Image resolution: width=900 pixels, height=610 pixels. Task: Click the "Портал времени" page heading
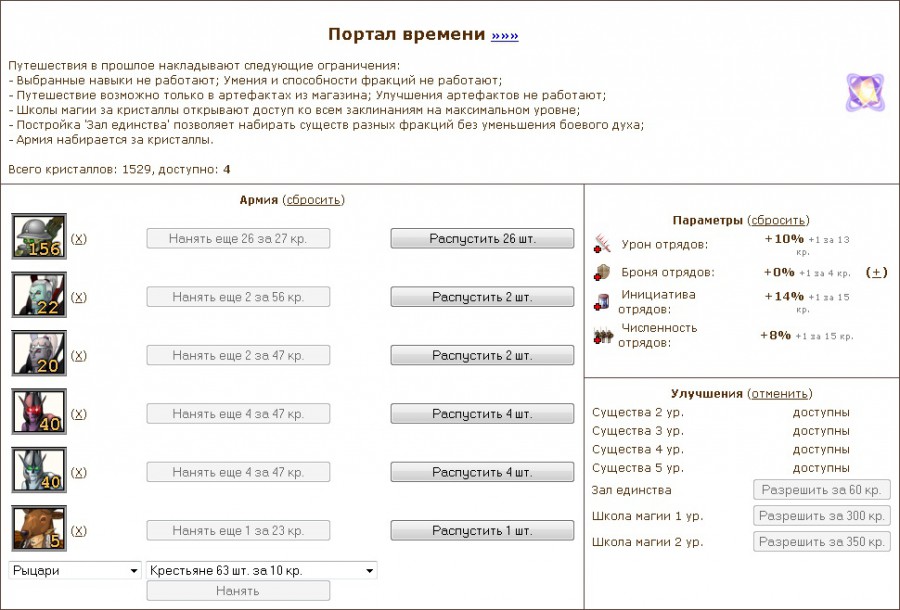coord(406,34)
